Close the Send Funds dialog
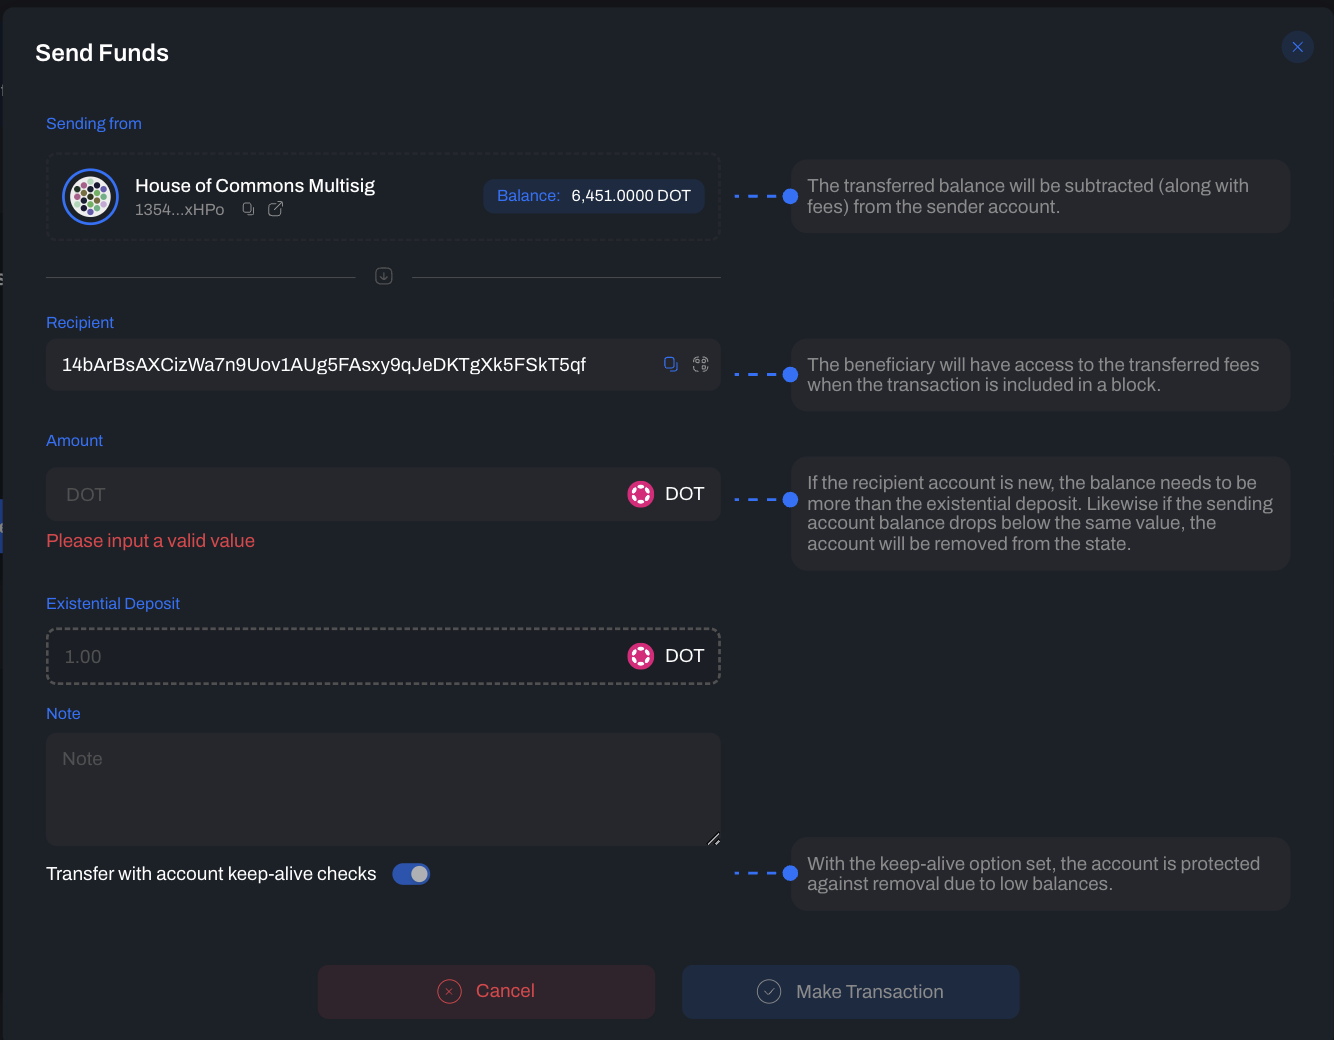The image size is (1334, 1040). (1297, 47)
